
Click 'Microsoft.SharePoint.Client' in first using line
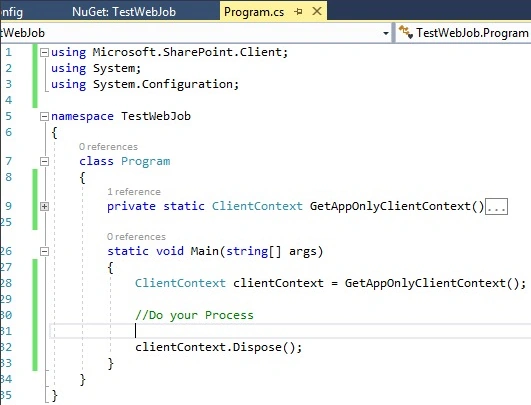187,52
